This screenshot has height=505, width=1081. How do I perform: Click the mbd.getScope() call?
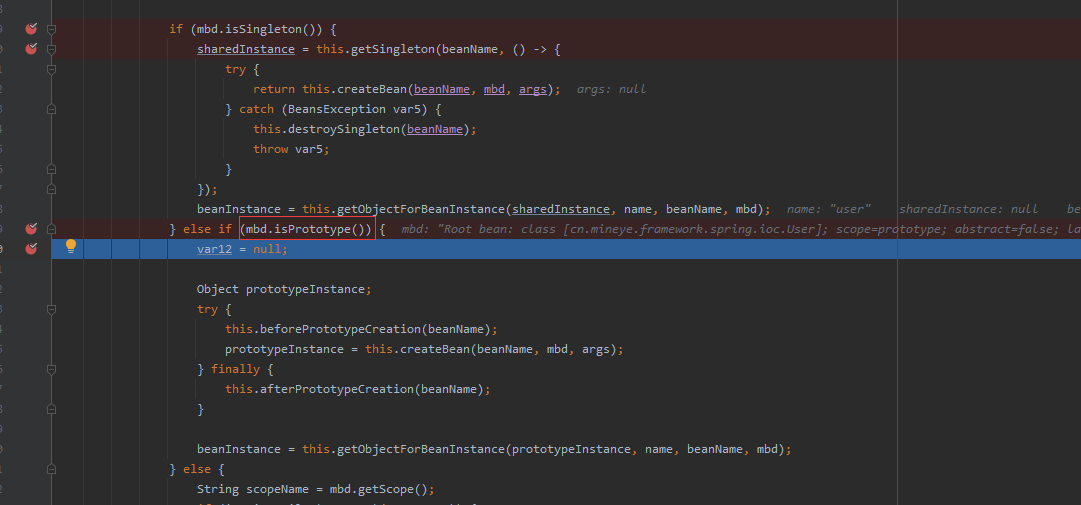[x=378, y=489]
